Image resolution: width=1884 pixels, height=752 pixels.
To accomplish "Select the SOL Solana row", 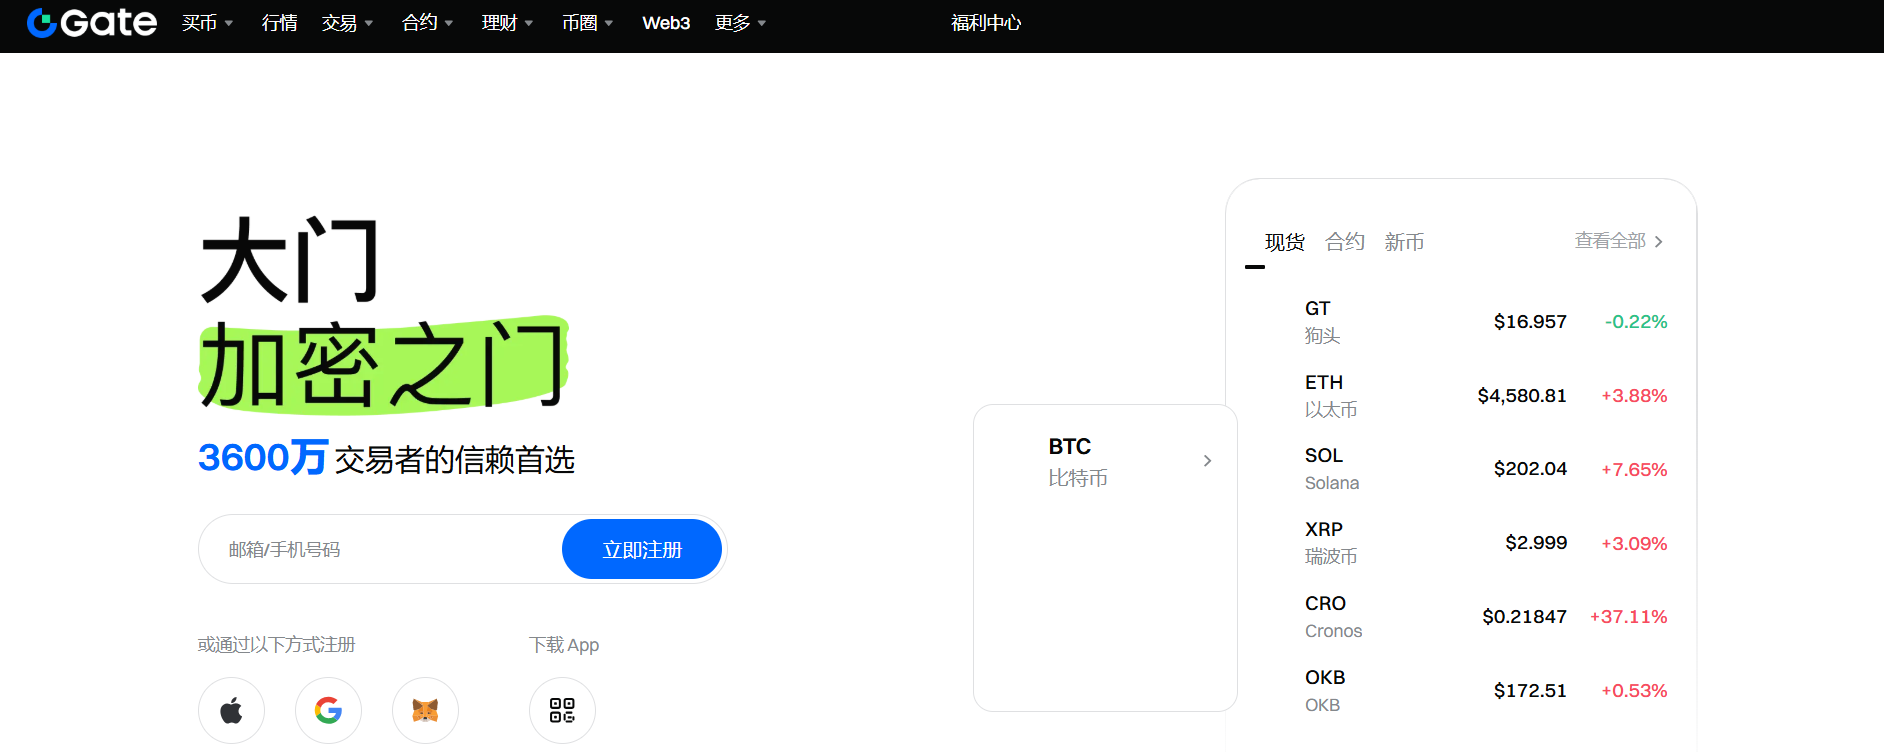I will click(1460, 469).
